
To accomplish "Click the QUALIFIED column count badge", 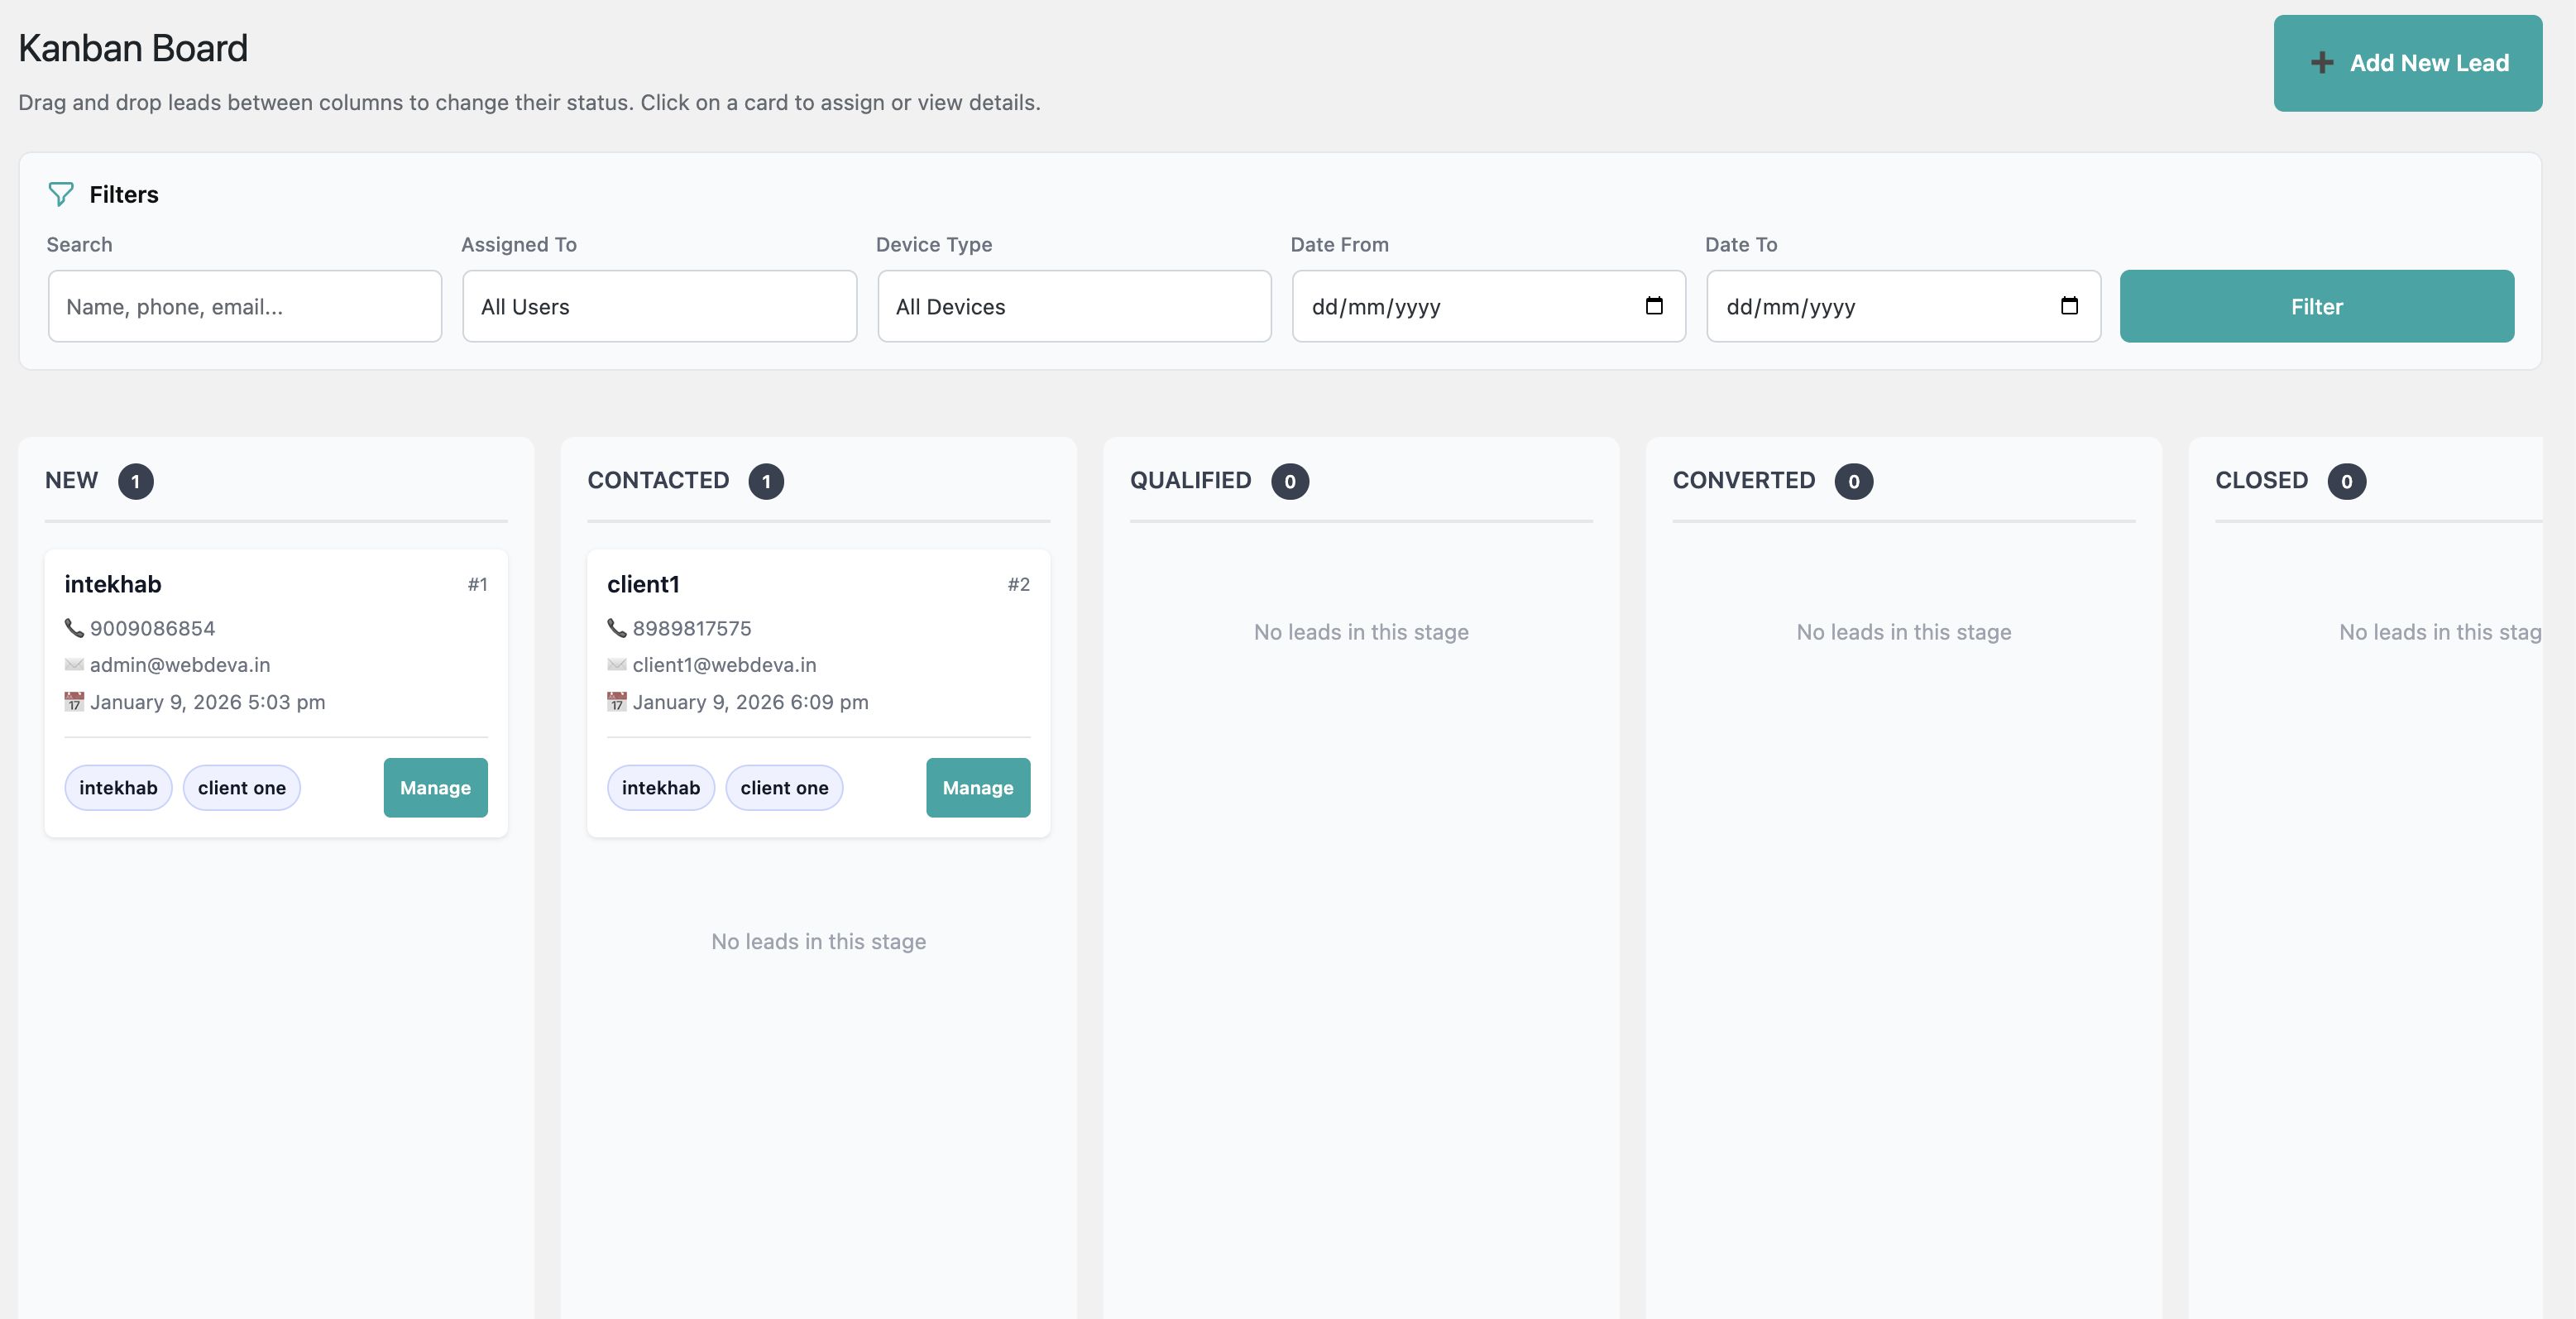I will [x=1289, y=481].
